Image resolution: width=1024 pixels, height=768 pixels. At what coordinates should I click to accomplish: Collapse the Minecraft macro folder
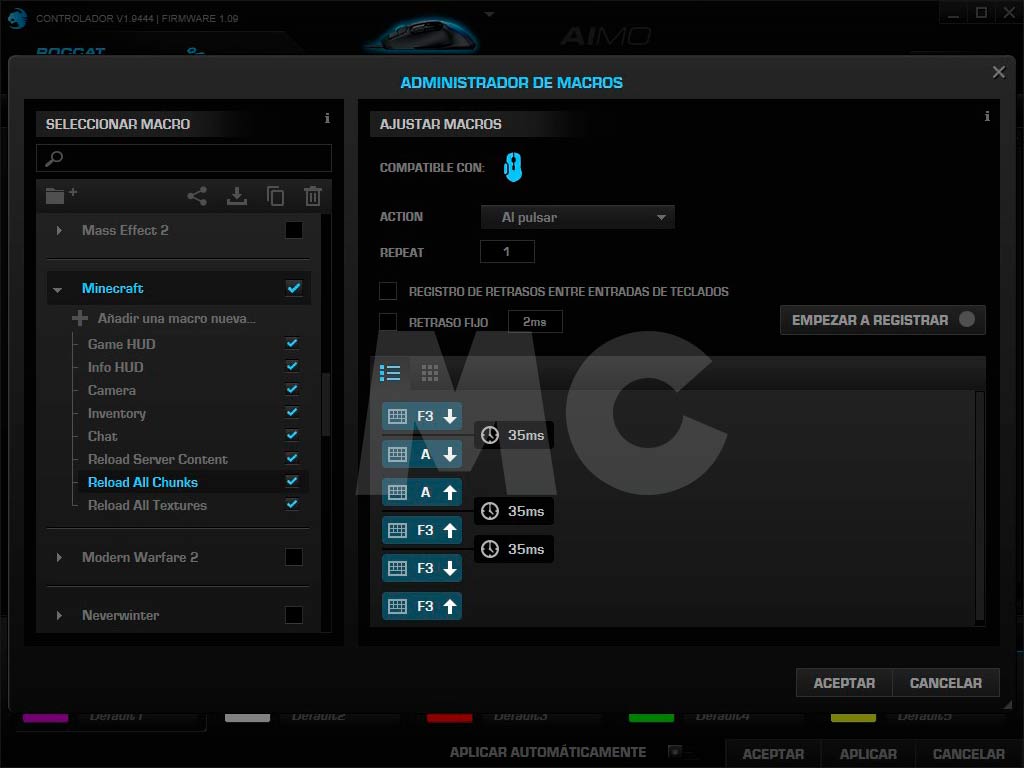(58, 289)
